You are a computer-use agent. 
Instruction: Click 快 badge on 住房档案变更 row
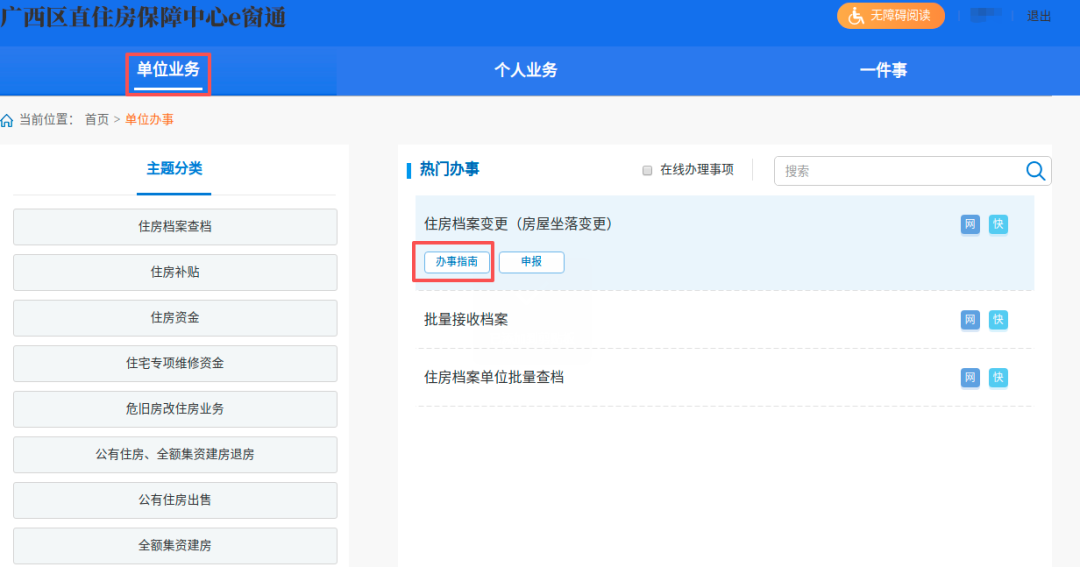click(x=998, y=224)
